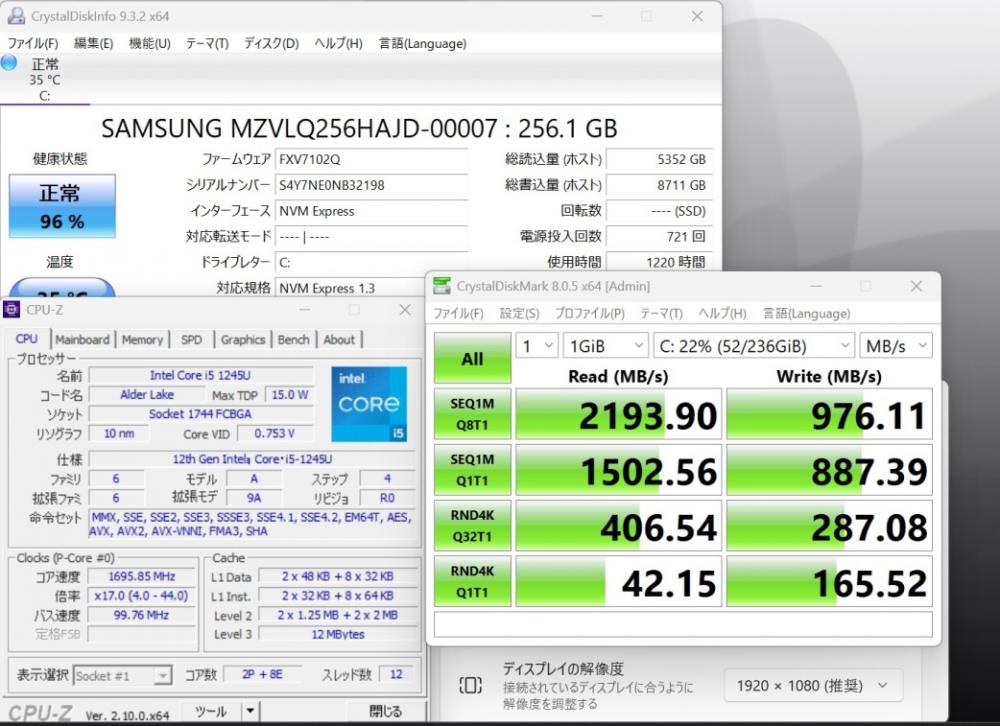Click the CrystalDiskInfo app icon in title bar
1000x726 pixels.
pos(15,16)
